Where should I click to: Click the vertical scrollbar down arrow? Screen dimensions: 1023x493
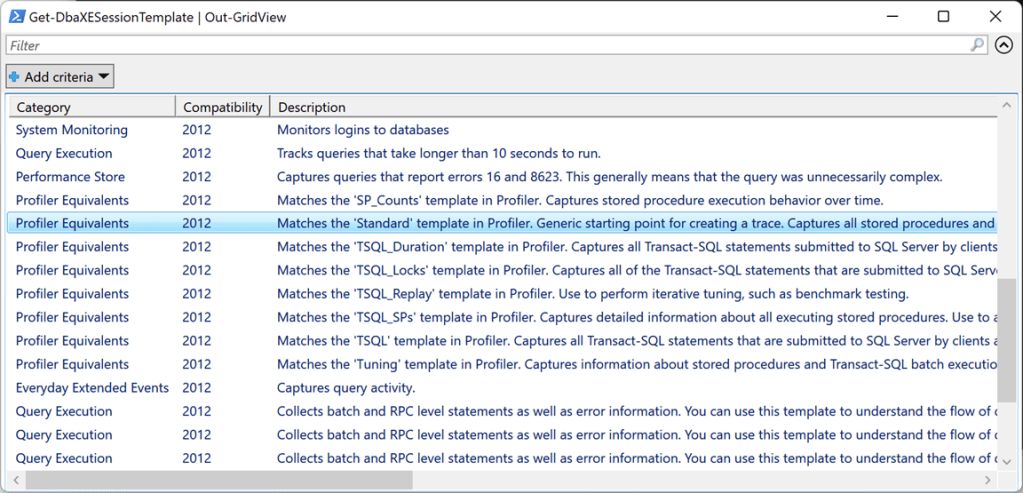[x=1006, y=459]
